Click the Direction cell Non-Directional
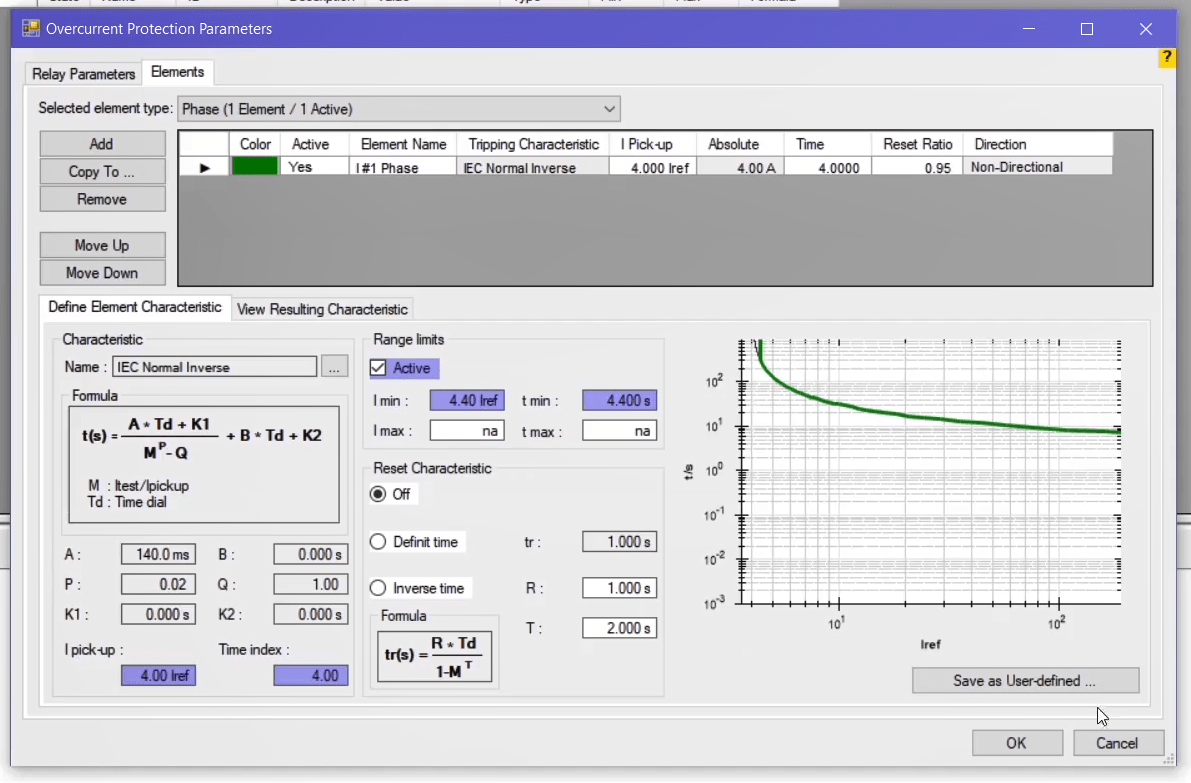The height and width of the screenshot is (783, 1191). [1037, 168]
